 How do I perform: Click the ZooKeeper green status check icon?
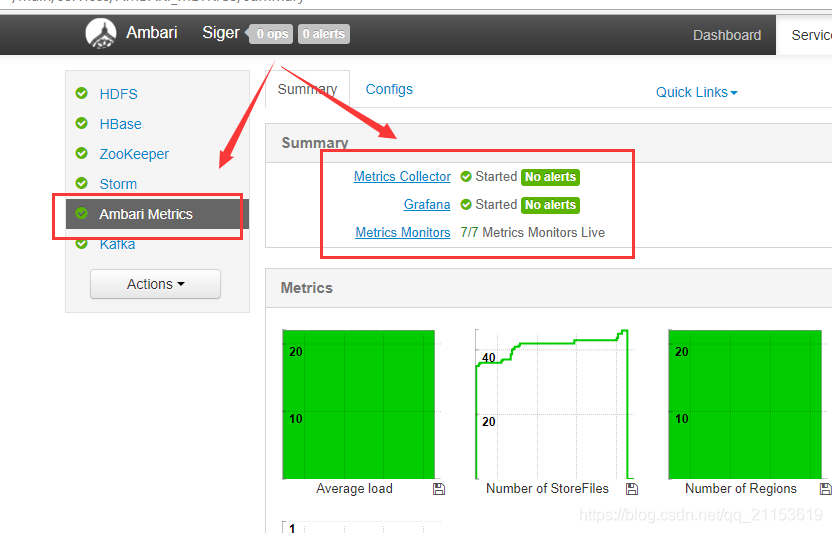point(82,153)
